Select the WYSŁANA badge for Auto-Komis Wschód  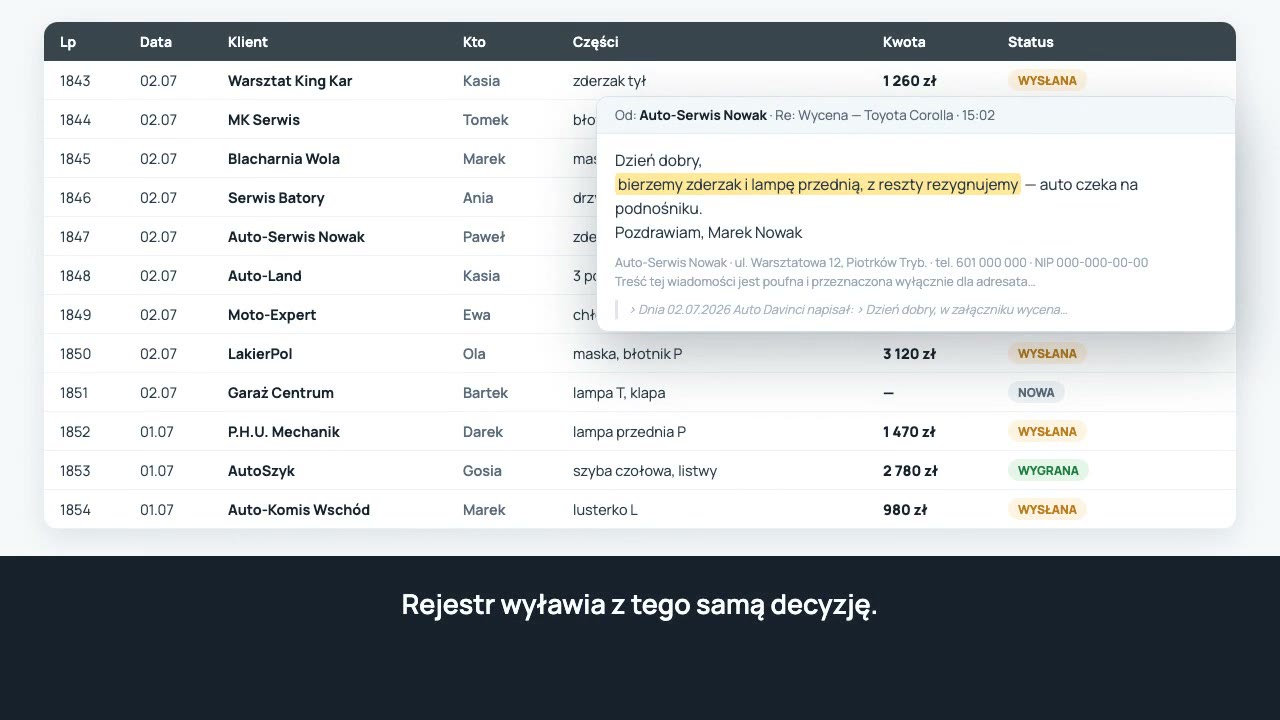[1047, 510]
